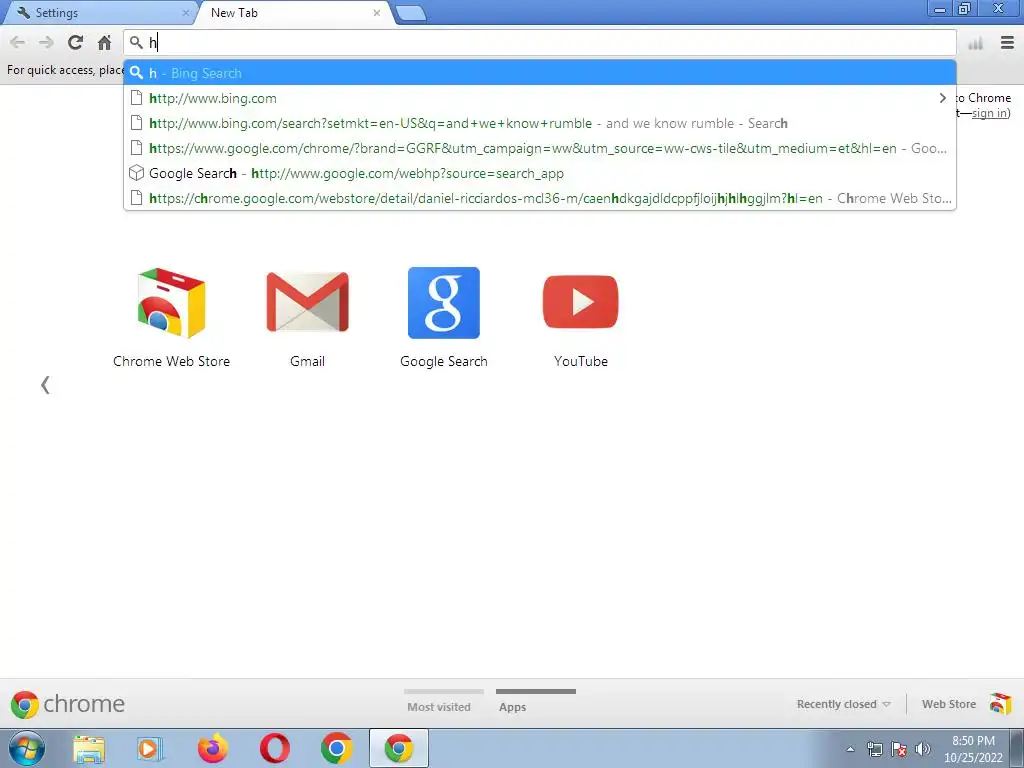This screenshot has width=1024, height=768.
Task: Go back with the back arrow
Action: (x=18, y=42)
